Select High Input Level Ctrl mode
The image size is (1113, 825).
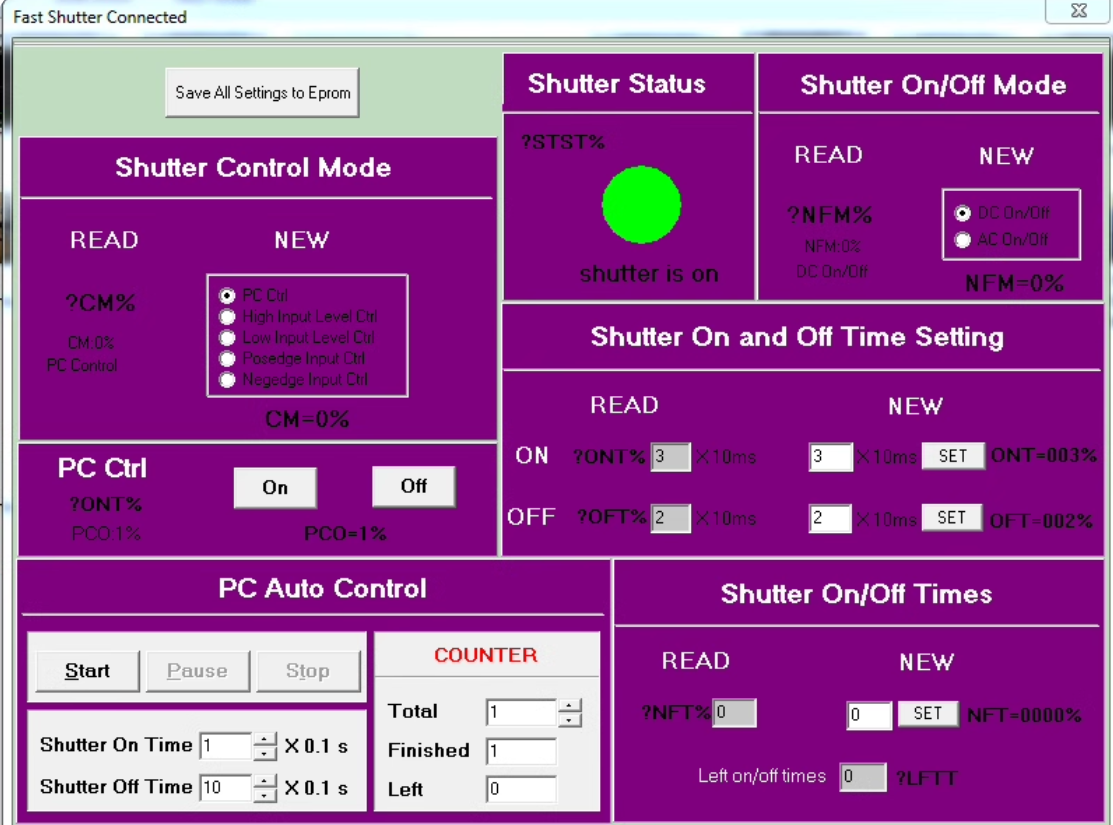[228, 317]
